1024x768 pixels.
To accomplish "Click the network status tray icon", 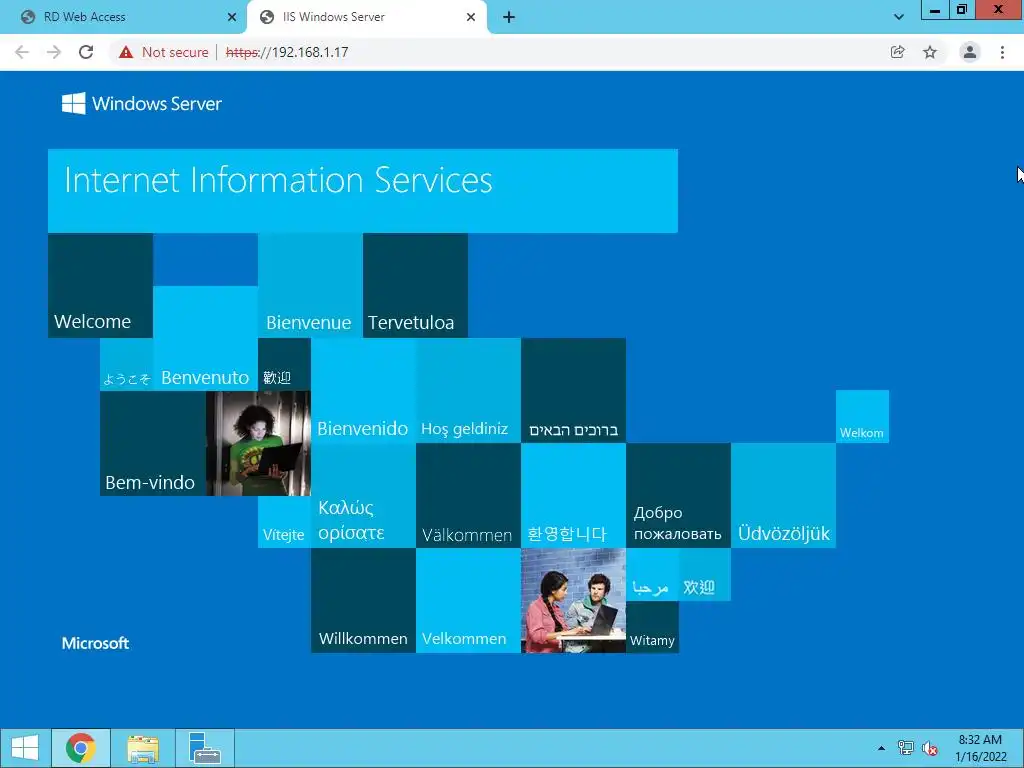I will (x=906, y=748).
